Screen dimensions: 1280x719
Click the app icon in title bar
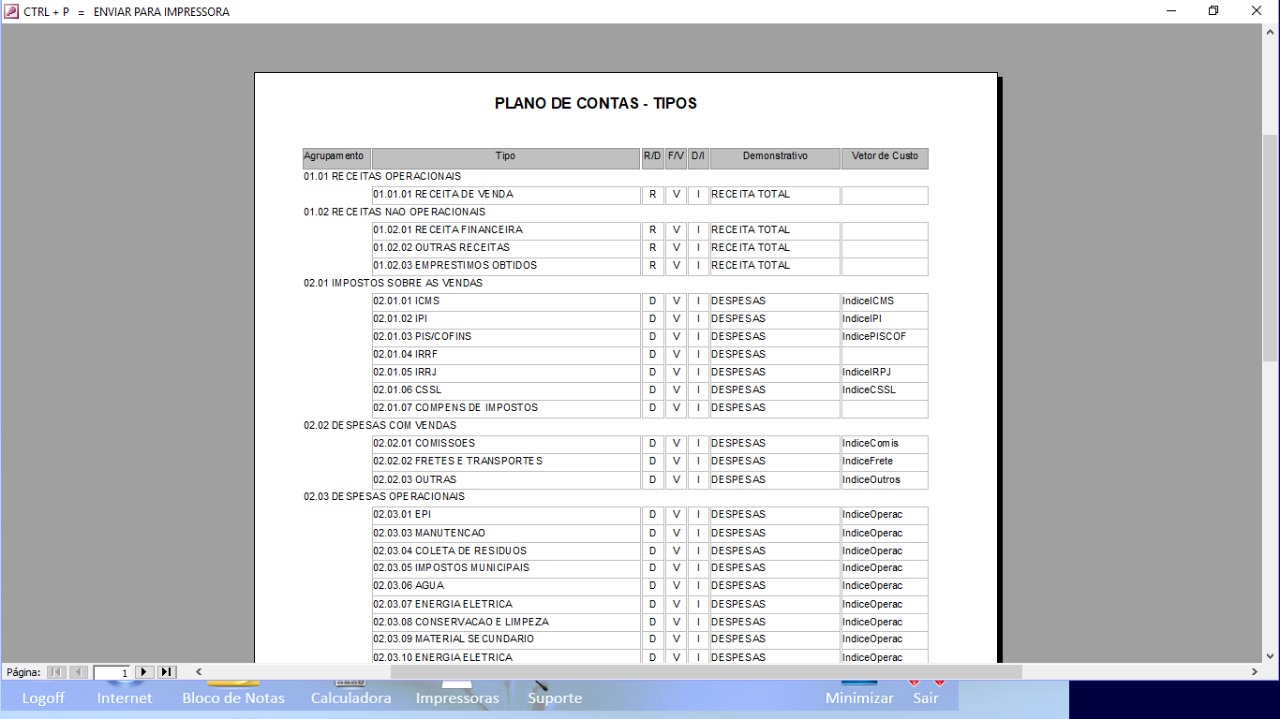pos(11,11)
